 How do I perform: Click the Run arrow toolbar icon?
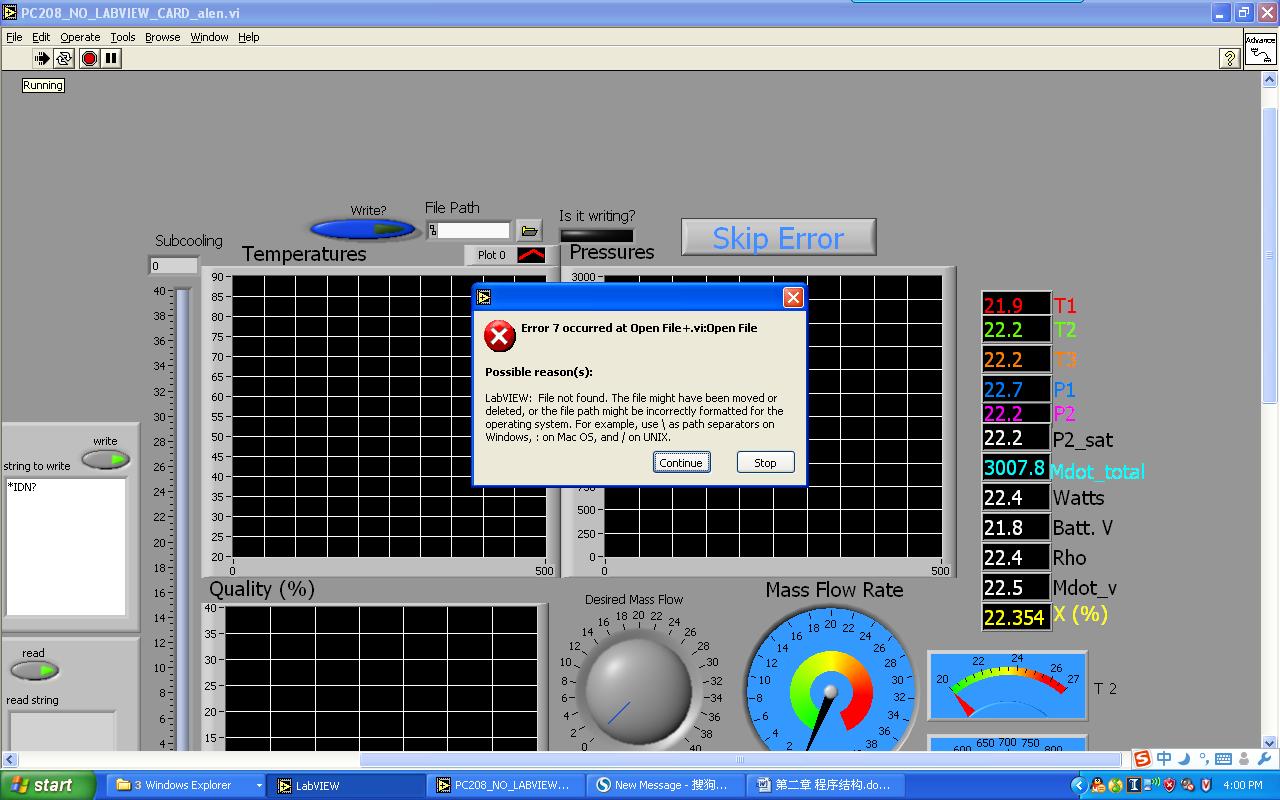pyautogui.click(x=42, y=59)
